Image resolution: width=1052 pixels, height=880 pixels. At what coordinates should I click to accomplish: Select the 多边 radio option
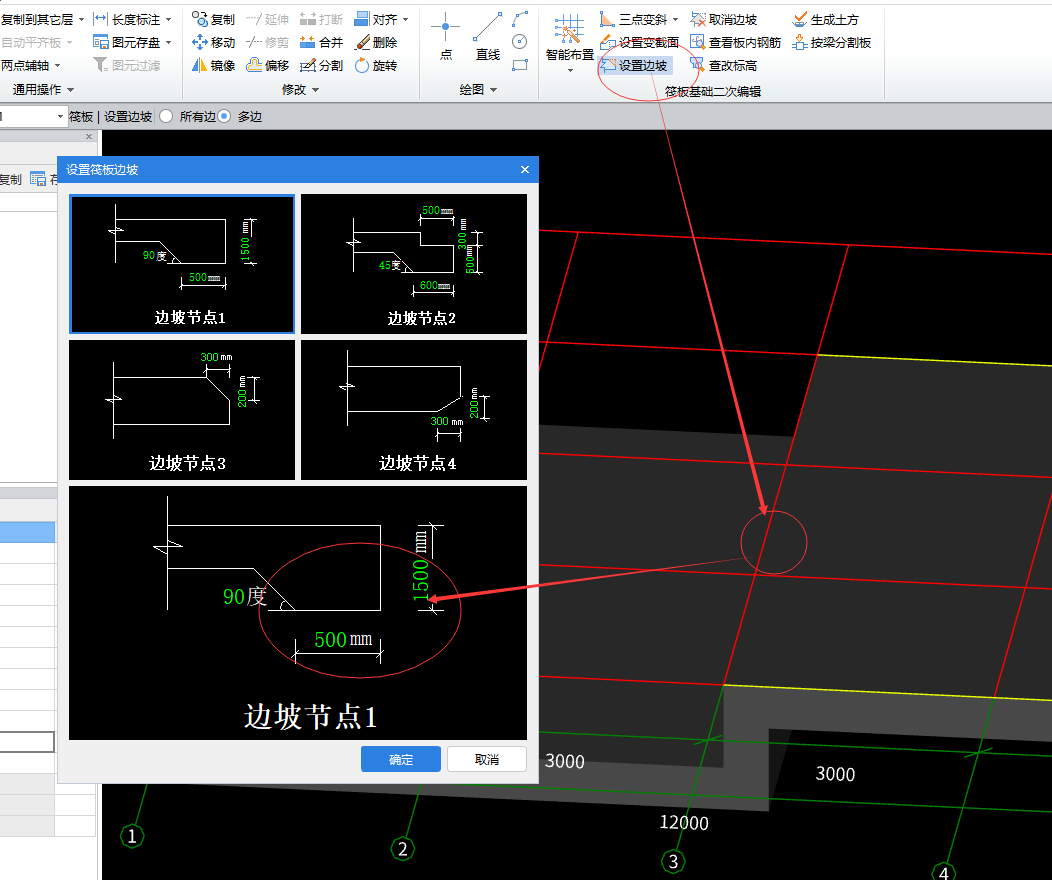pos(225,116)
